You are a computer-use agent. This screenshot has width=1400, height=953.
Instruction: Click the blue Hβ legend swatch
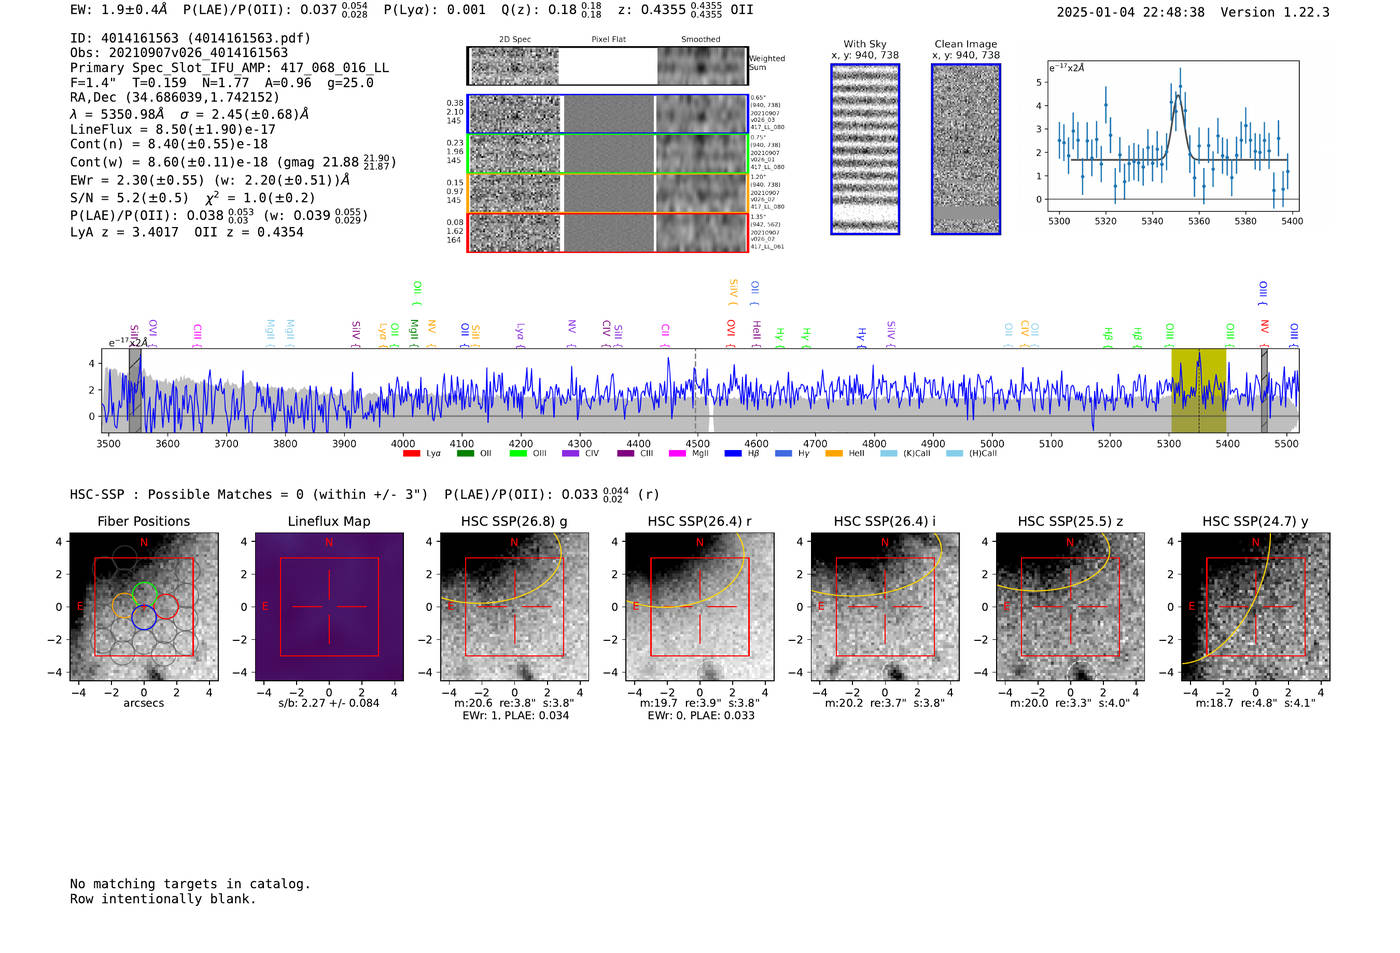[x=733, y=454]
